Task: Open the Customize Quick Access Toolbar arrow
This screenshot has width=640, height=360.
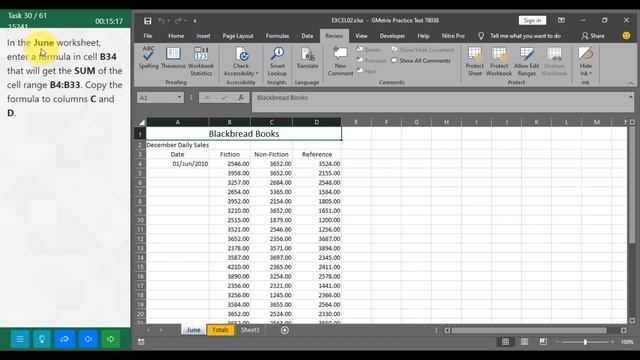Action: (195, 20)
